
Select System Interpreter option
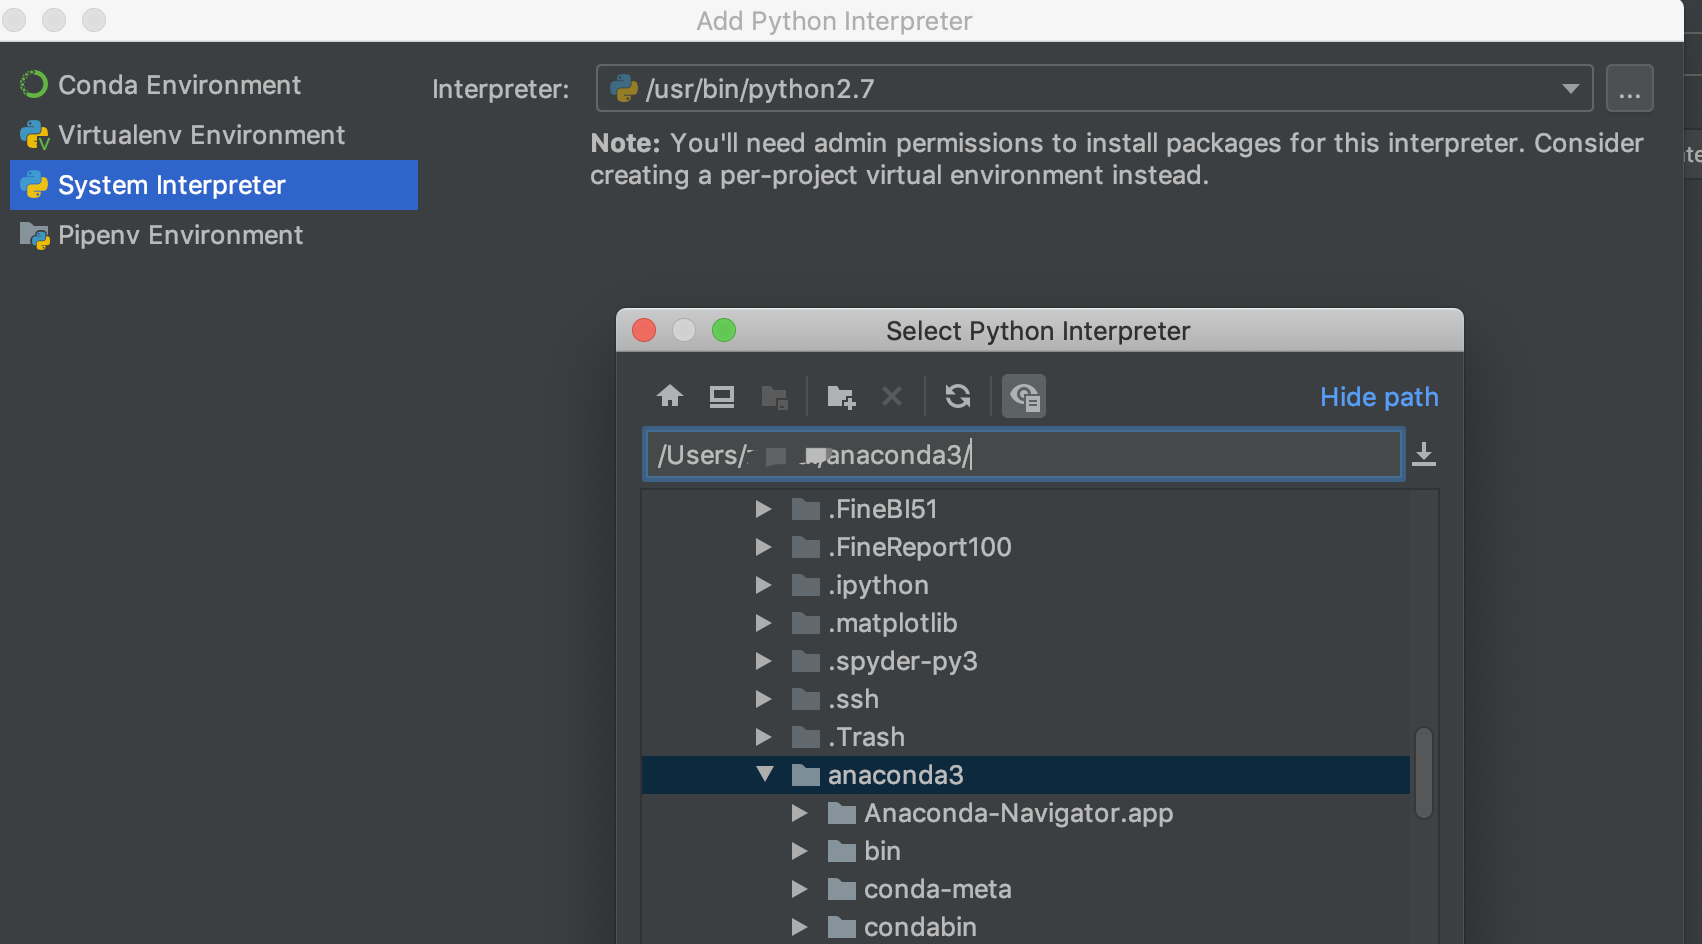click(214, 185)
